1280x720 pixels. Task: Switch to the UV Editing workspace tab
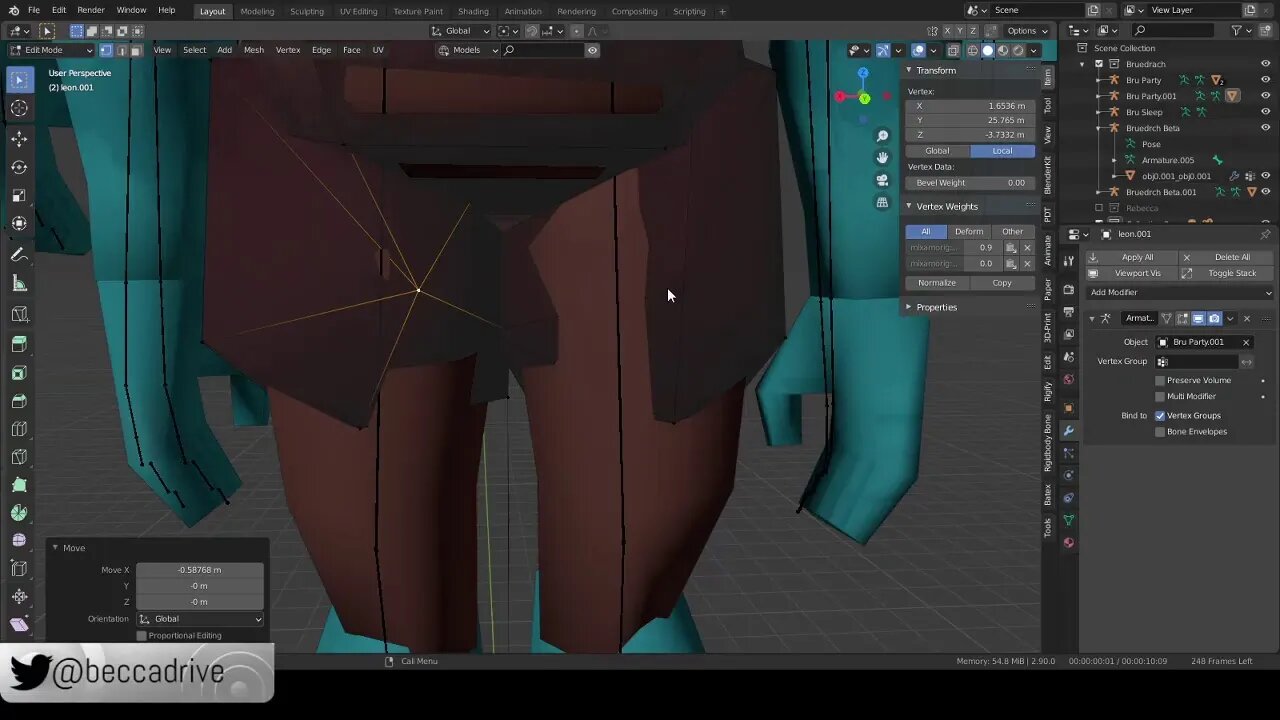359,11
